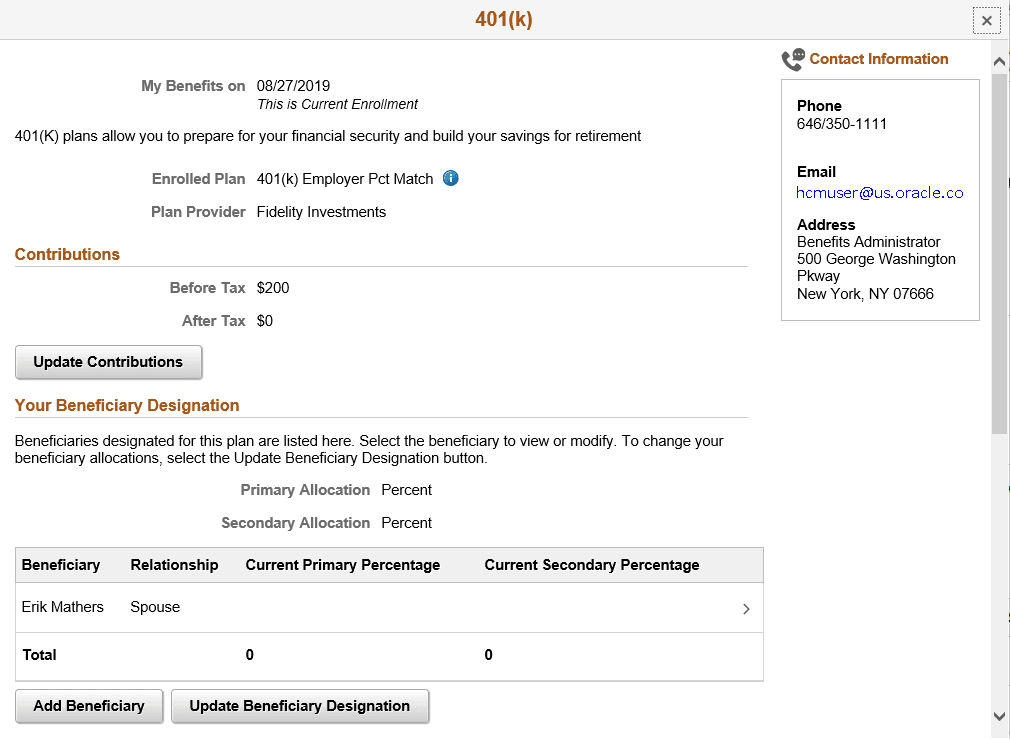
Task: Click the Contact Information heading
Action: 879,59
